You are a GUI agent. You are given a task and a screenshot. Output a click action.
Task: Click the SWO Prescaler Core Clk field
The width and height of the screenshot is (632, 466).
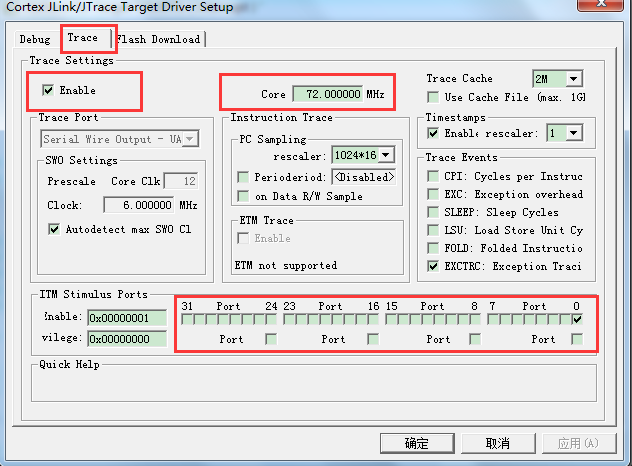(x=181, y=181)
